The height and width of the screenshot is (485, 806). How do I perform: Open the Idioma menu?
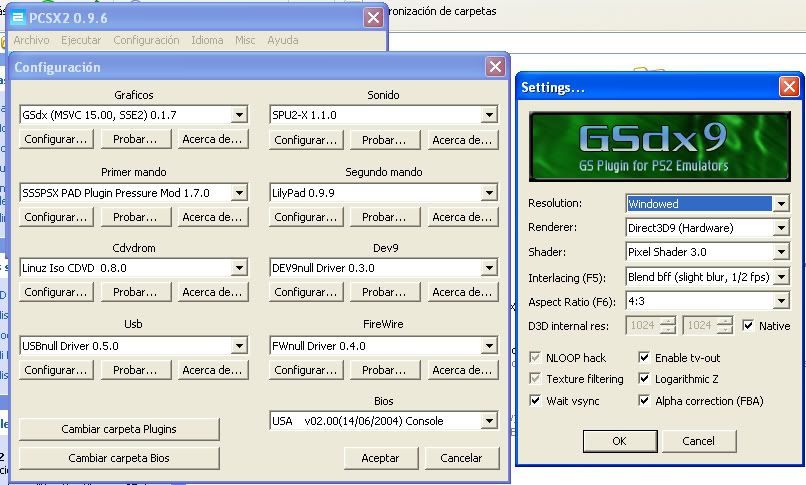pos(207,40)
